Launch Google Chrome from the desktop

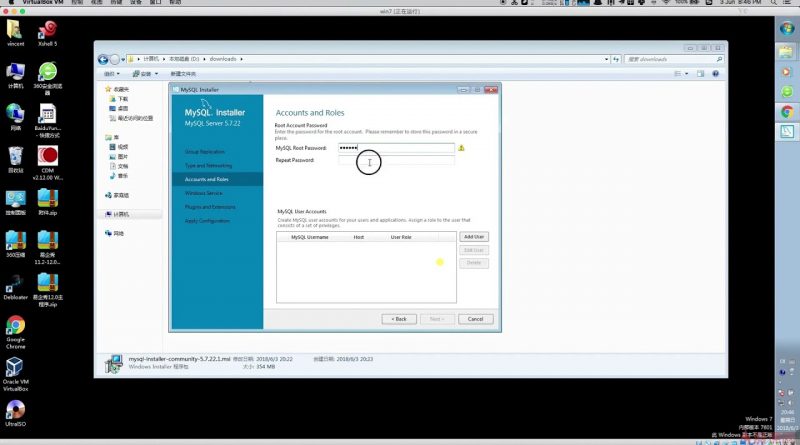(x=15, y=332)
